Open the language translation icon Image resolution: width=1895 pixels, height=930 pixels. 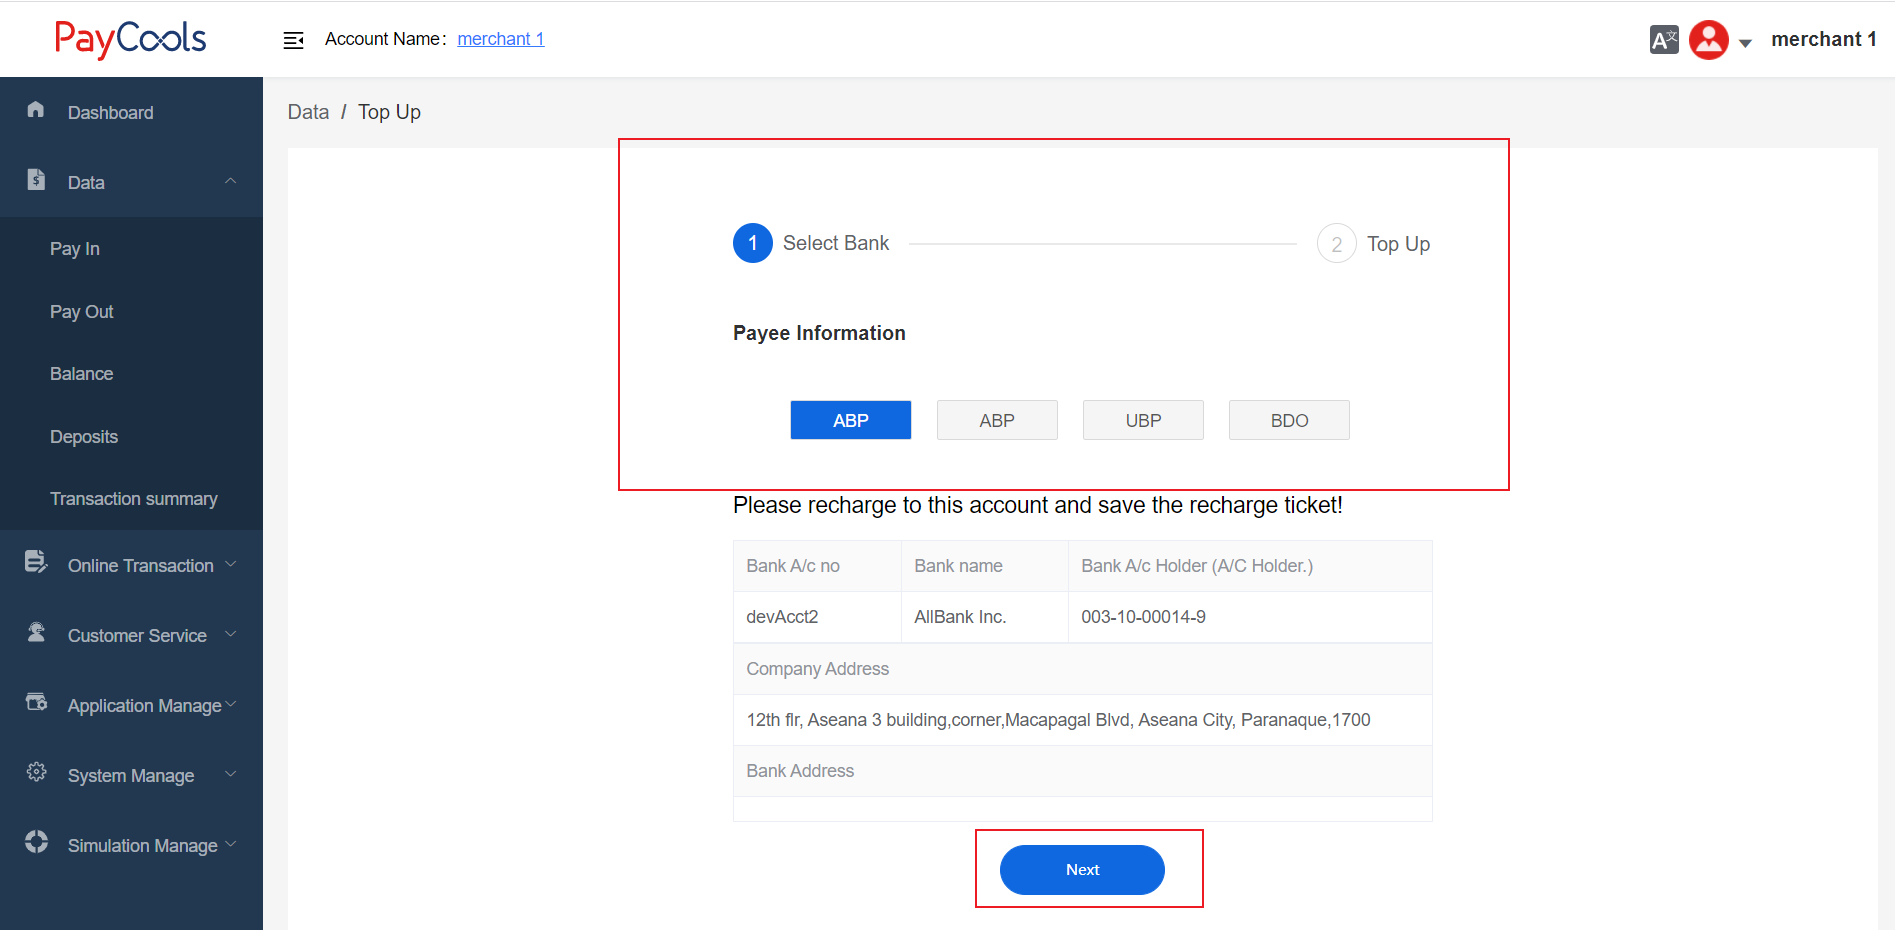[x=1663, y=40]
